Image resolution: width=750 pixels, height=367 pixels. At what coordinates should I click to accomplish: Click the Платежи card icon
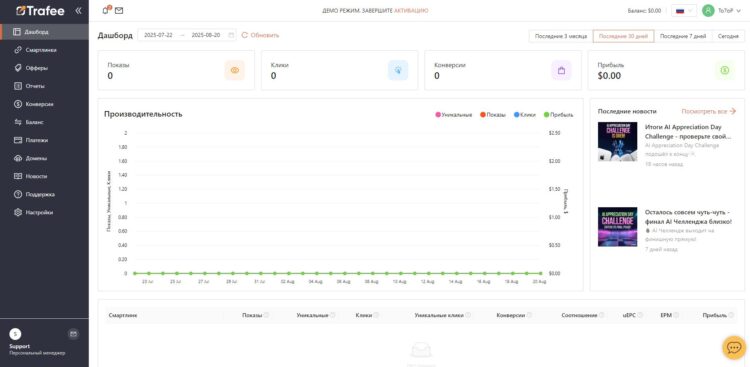(18, 140)
